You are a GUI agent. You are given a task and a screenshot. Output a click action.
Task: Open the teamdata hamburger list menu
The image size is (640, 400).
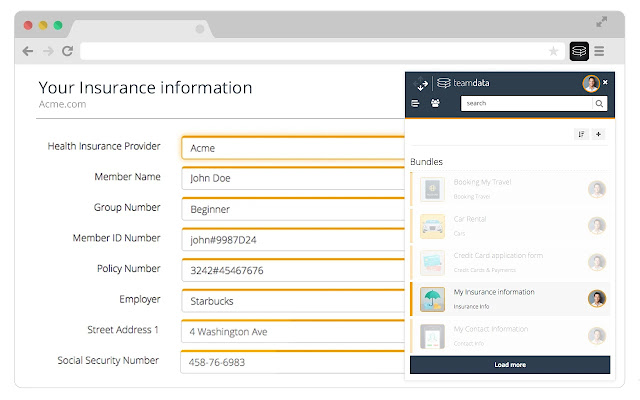(416, 103)
